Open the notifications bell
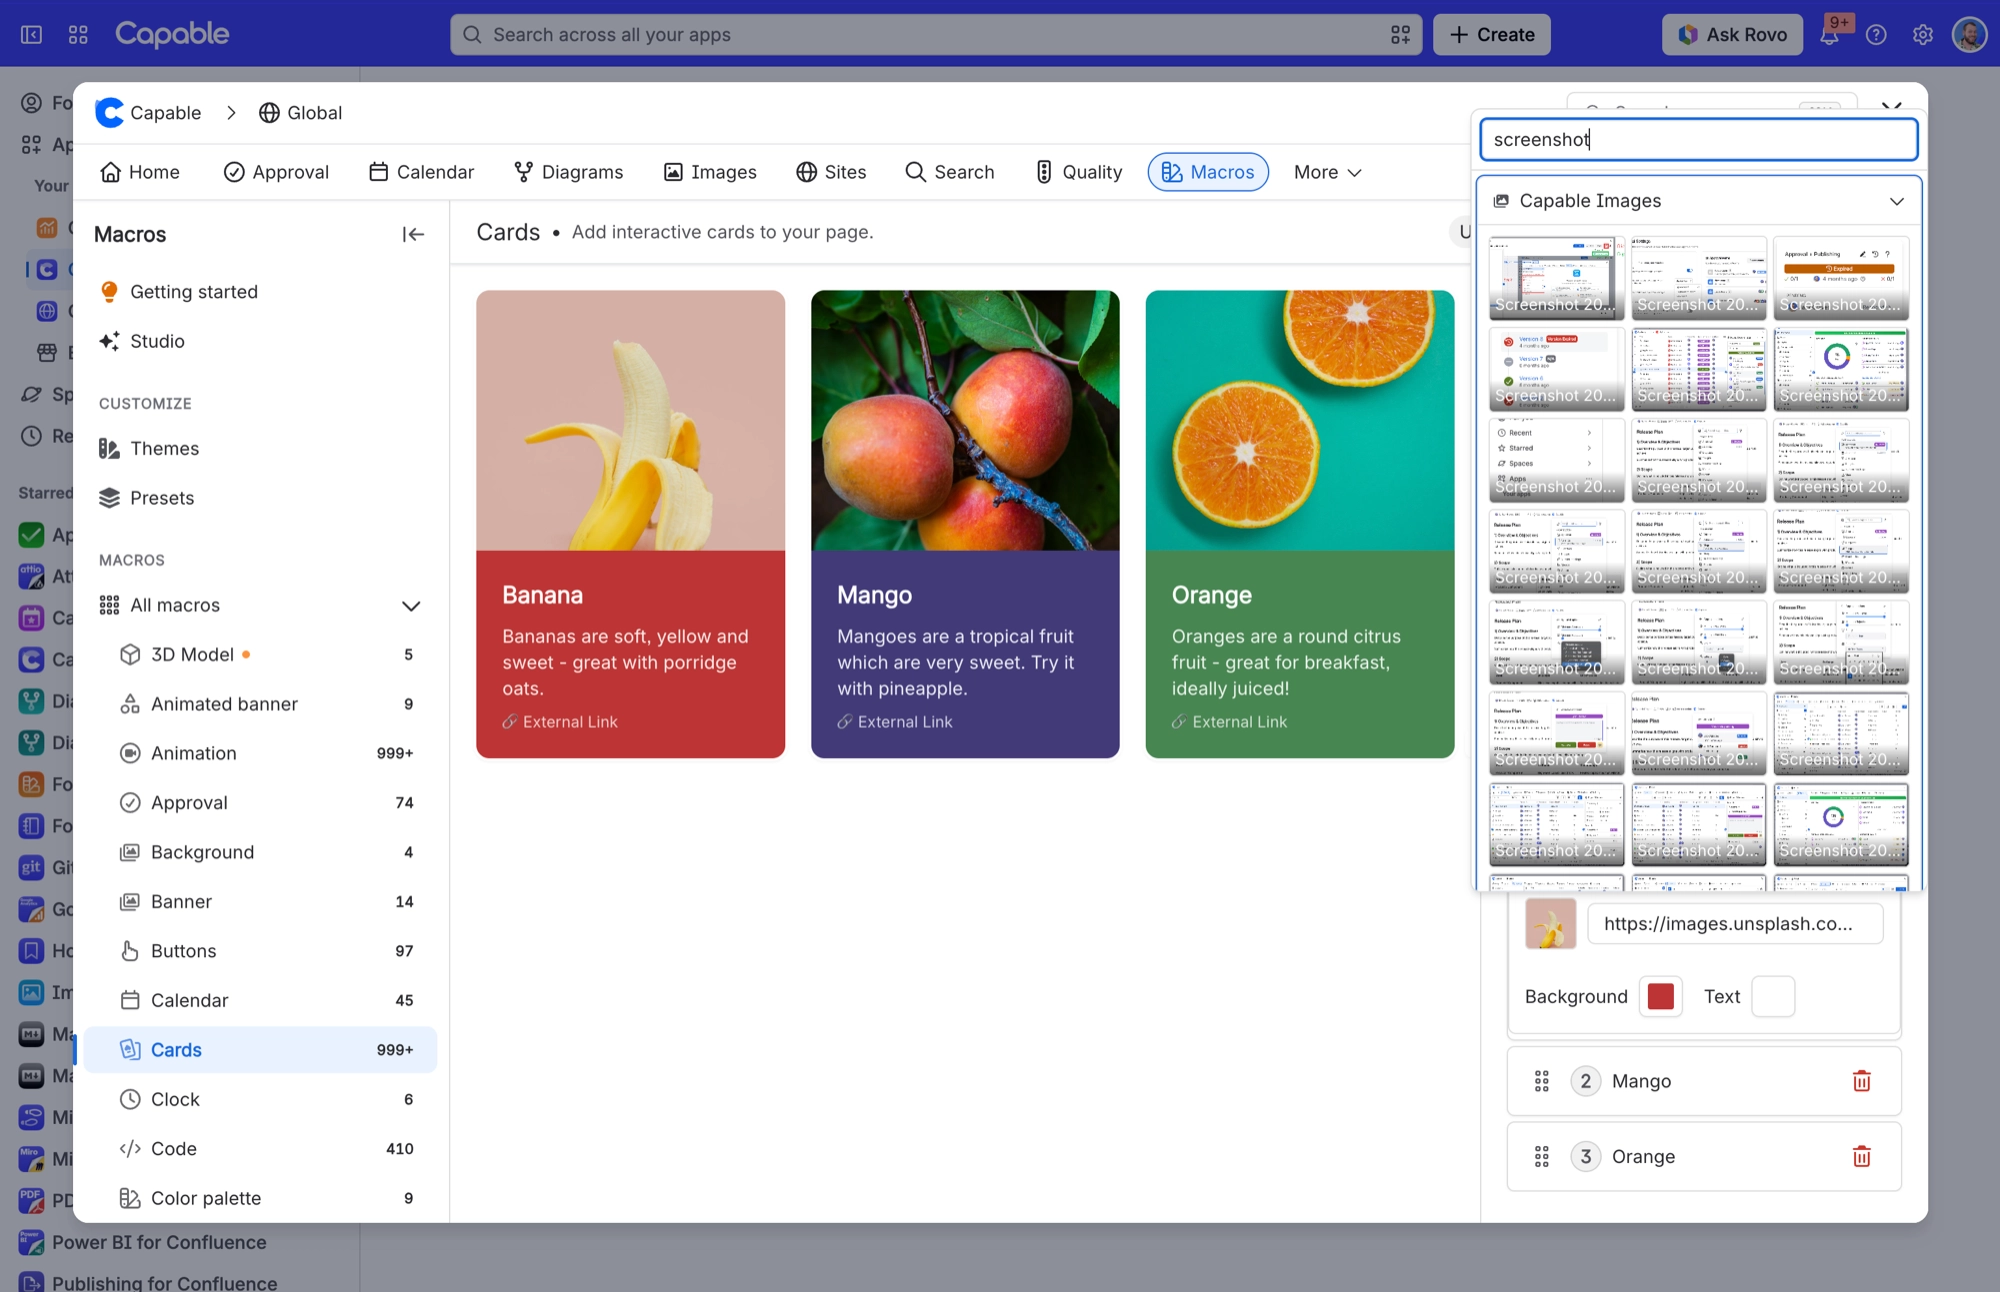The image size is (2000, 1292). pos(1829,35)
